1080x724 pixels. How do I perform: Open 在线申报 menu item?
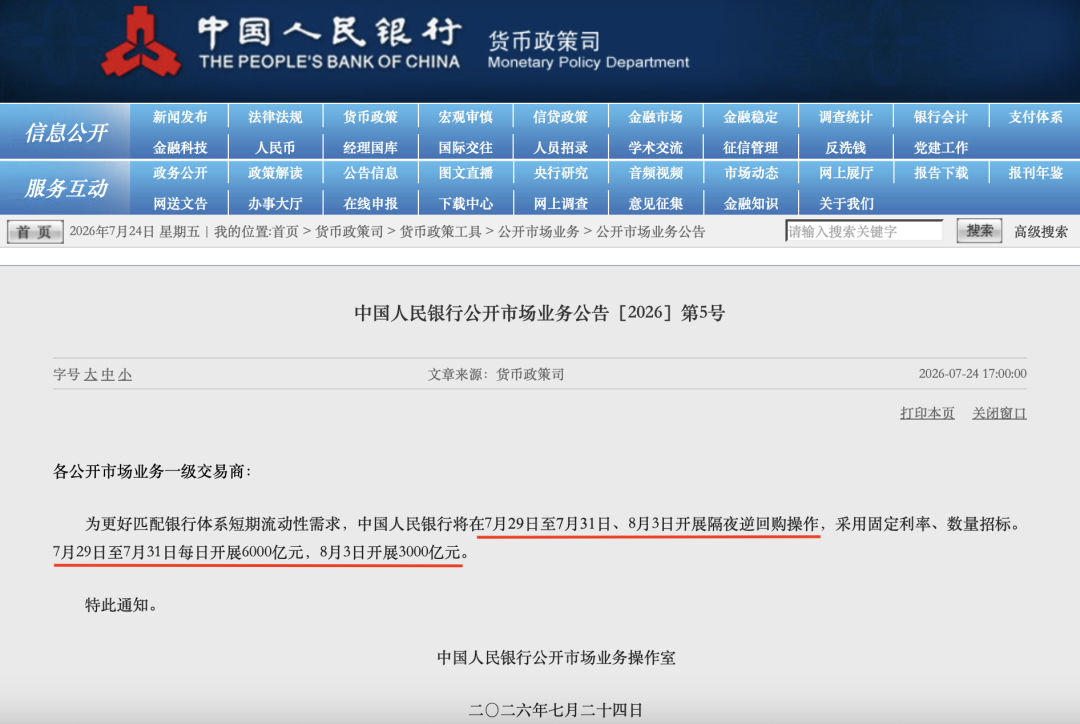click(x=371, y=203)
